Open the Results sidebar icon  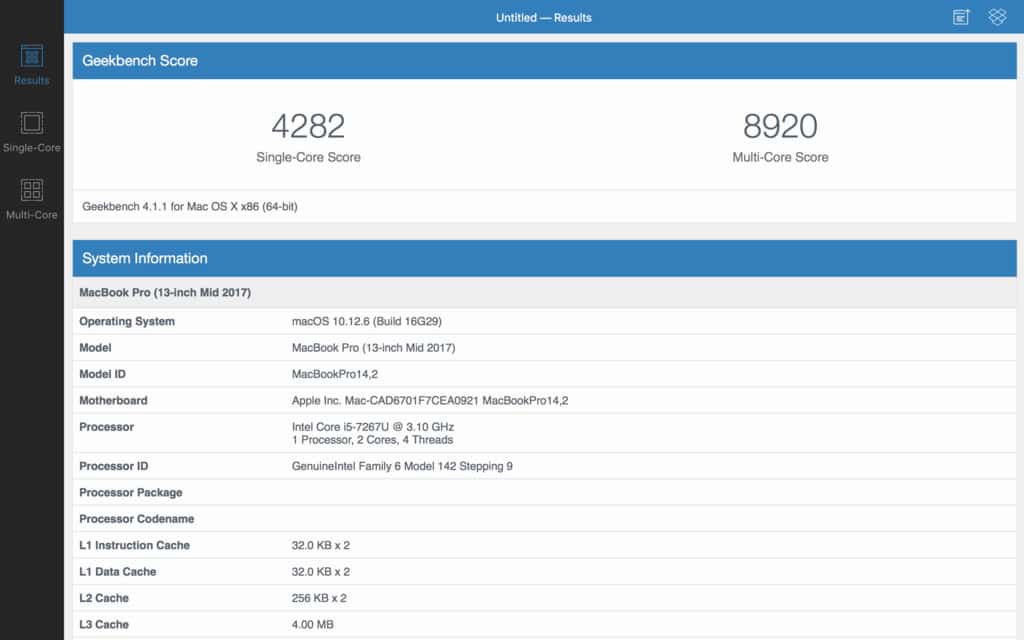click(31, 56)
